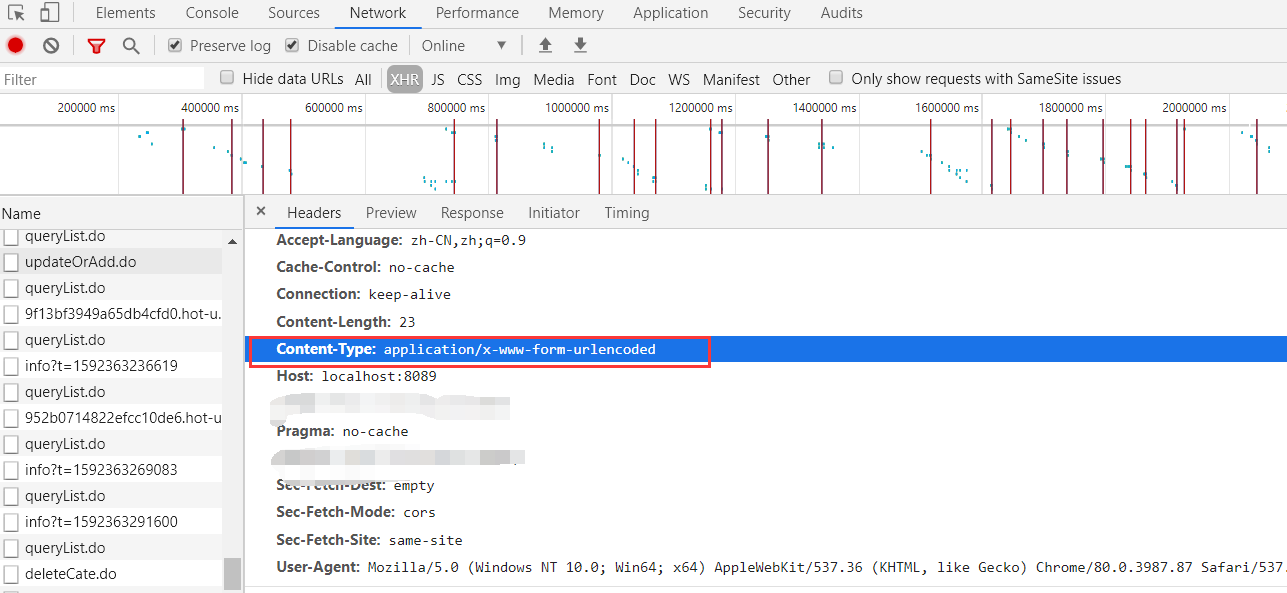Viewport: 1287px width, 593px height.
Task: Show the Preview tab of the request
Action: 391,213
